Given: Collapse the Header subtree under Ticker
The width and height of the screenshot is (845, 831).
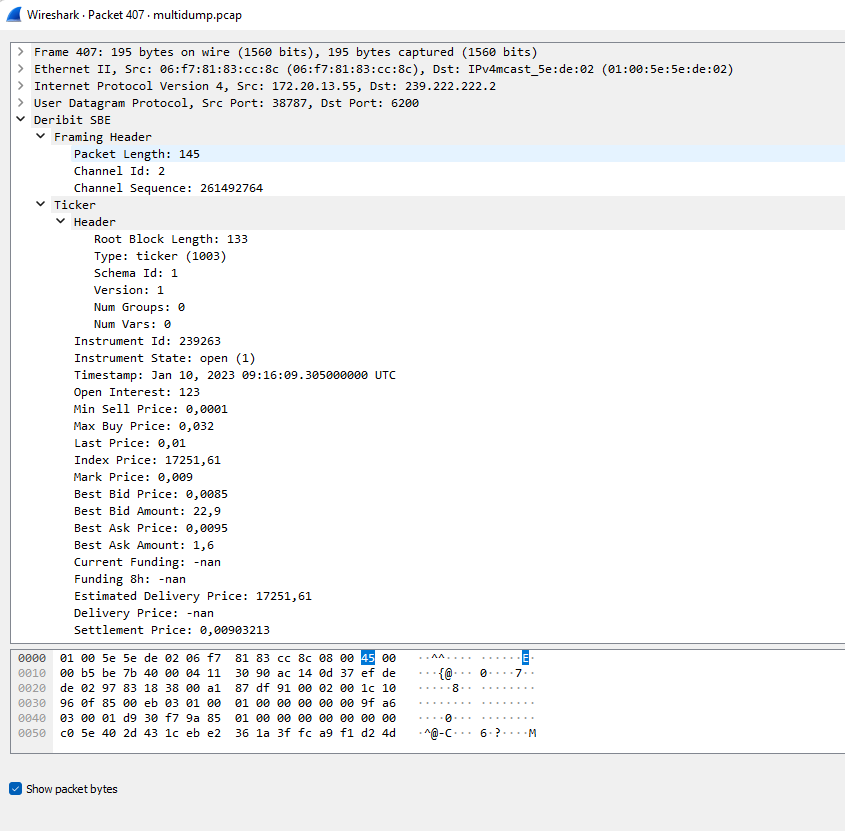Looking at the screenshot, I should click(x=60, y=221).
